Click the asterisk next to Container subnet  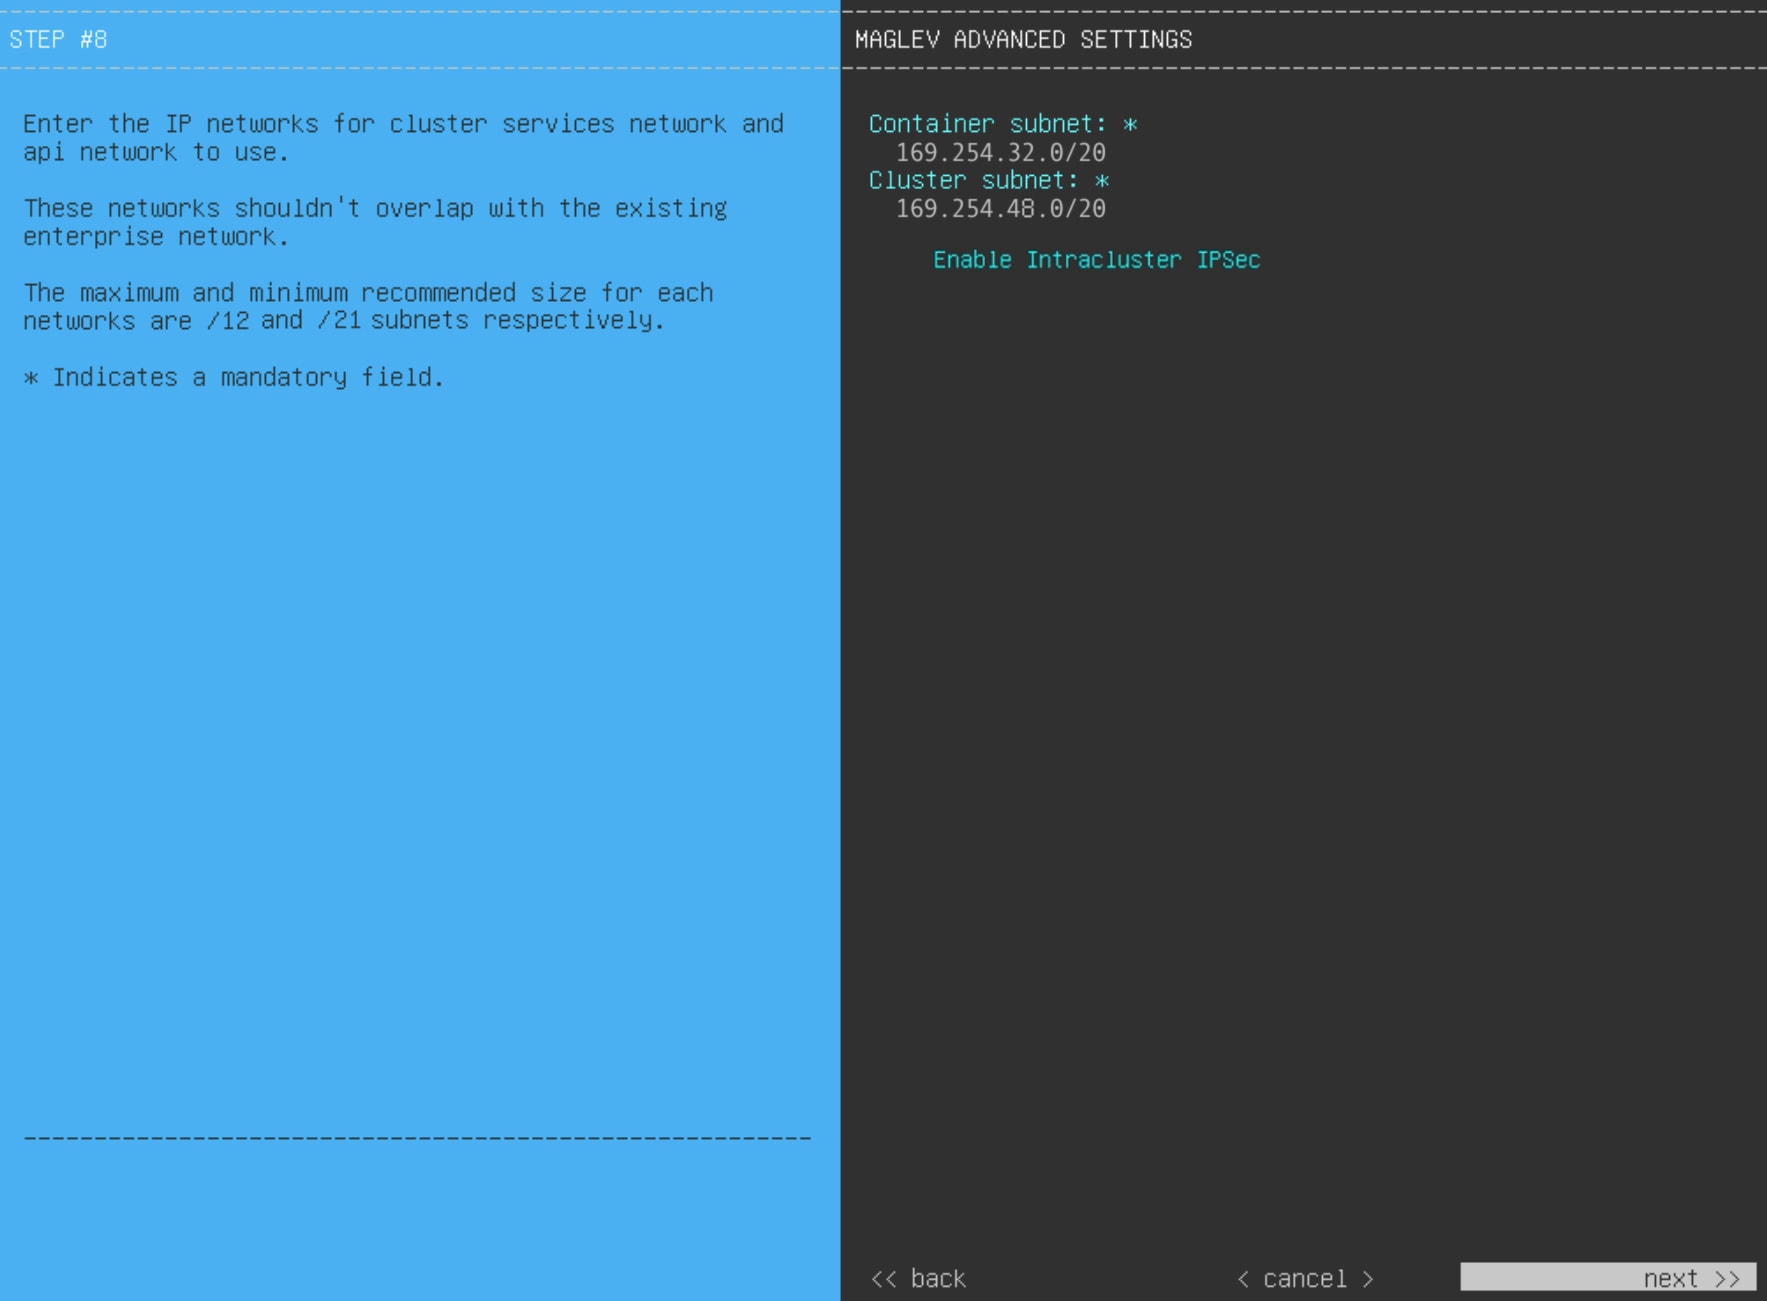click(1130, 124)
